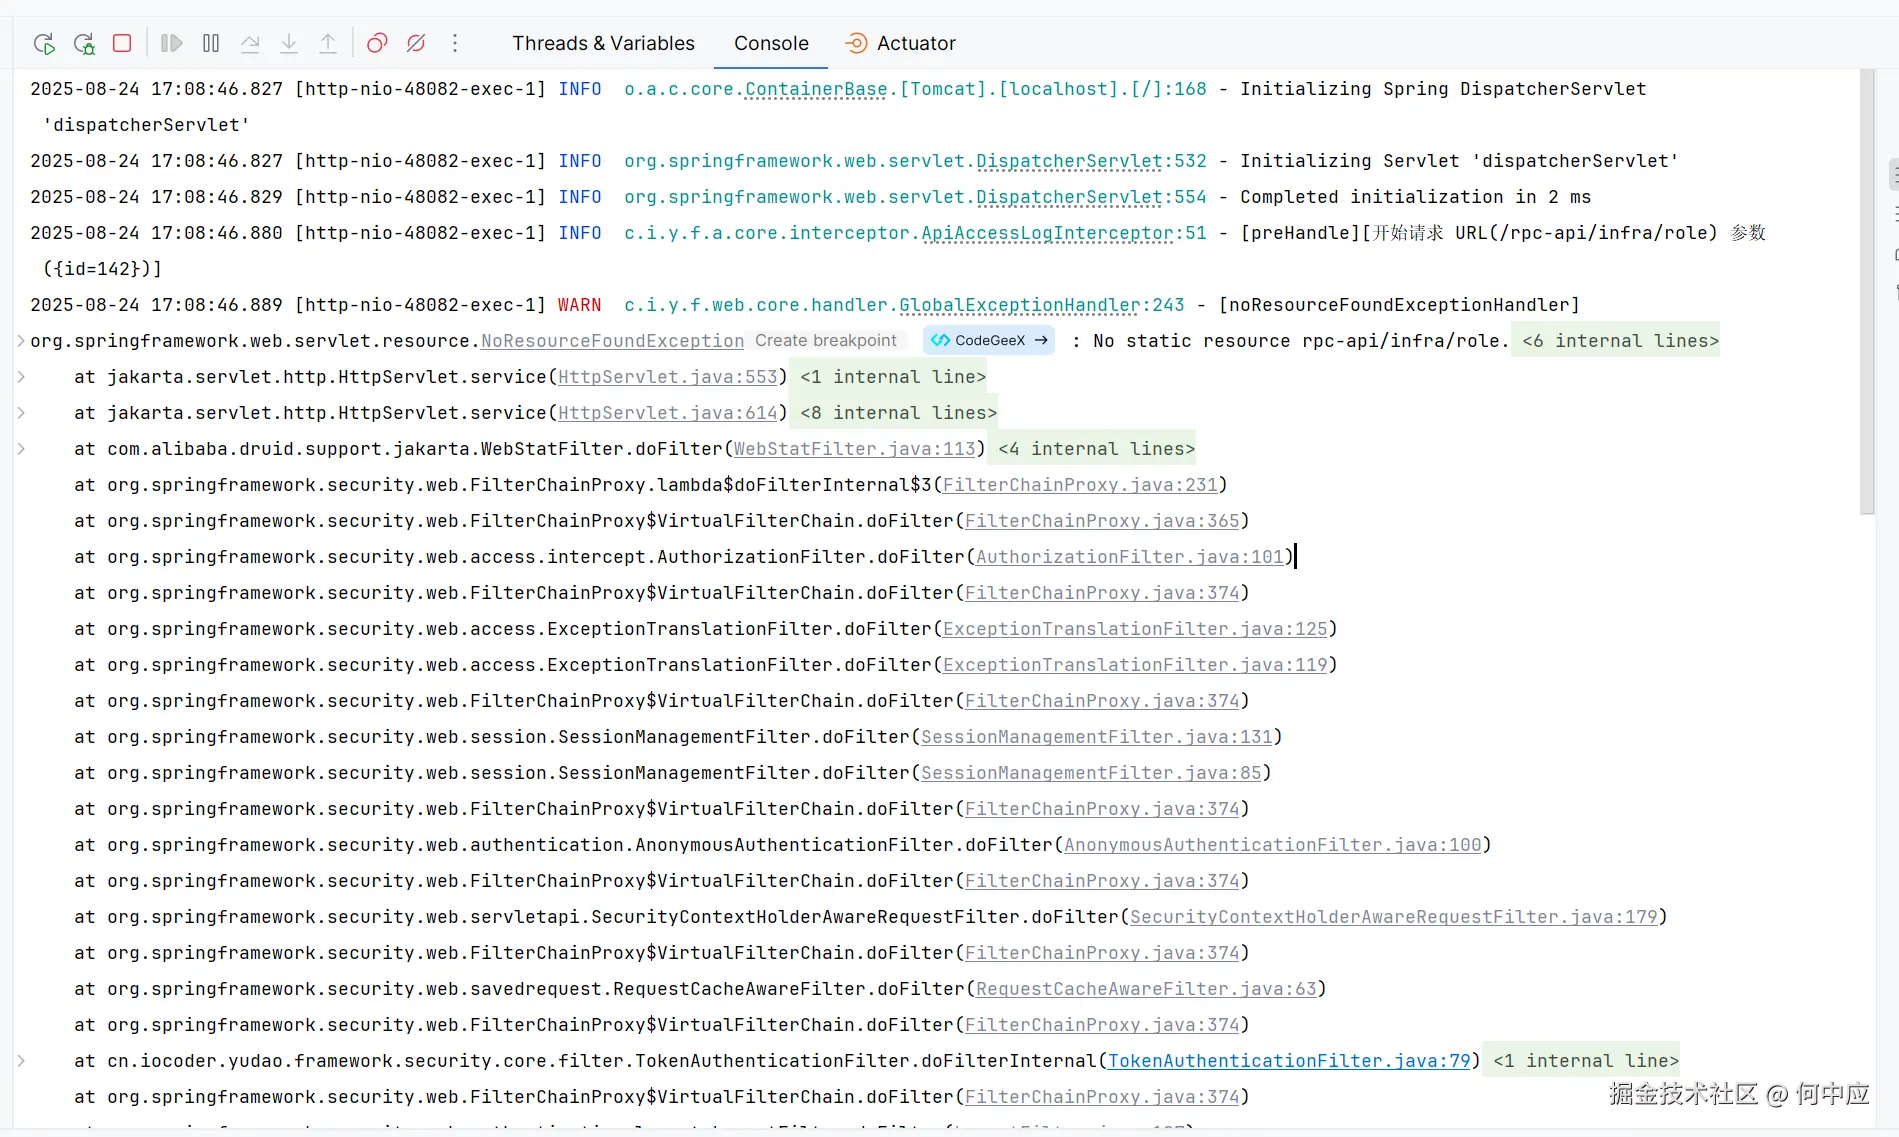The width and height of the screenshot is (1899, 1137).
Task: Open the TokenAuthenticationFilter.java:79 link
Action: pyautogui.click(x=1289, y=1061)
